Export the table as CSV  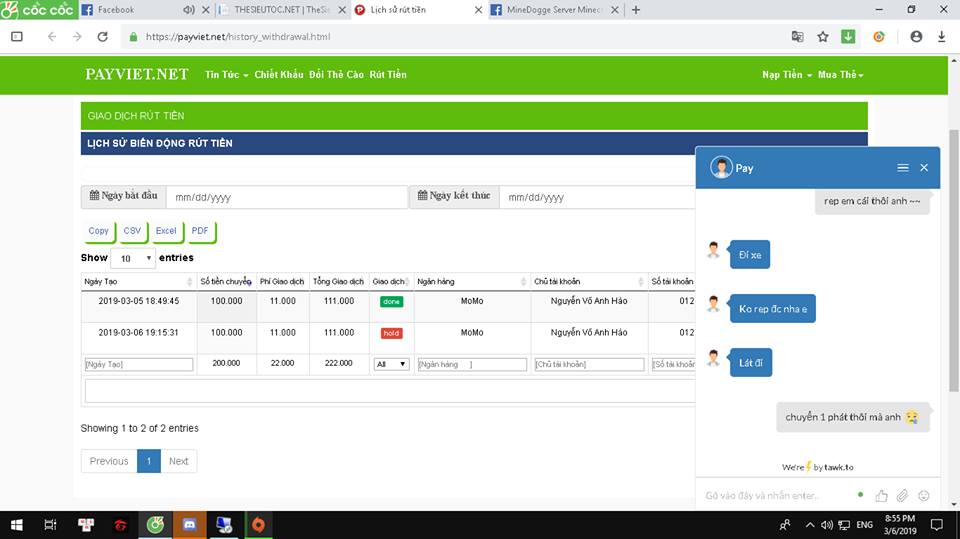coord(132,231)
